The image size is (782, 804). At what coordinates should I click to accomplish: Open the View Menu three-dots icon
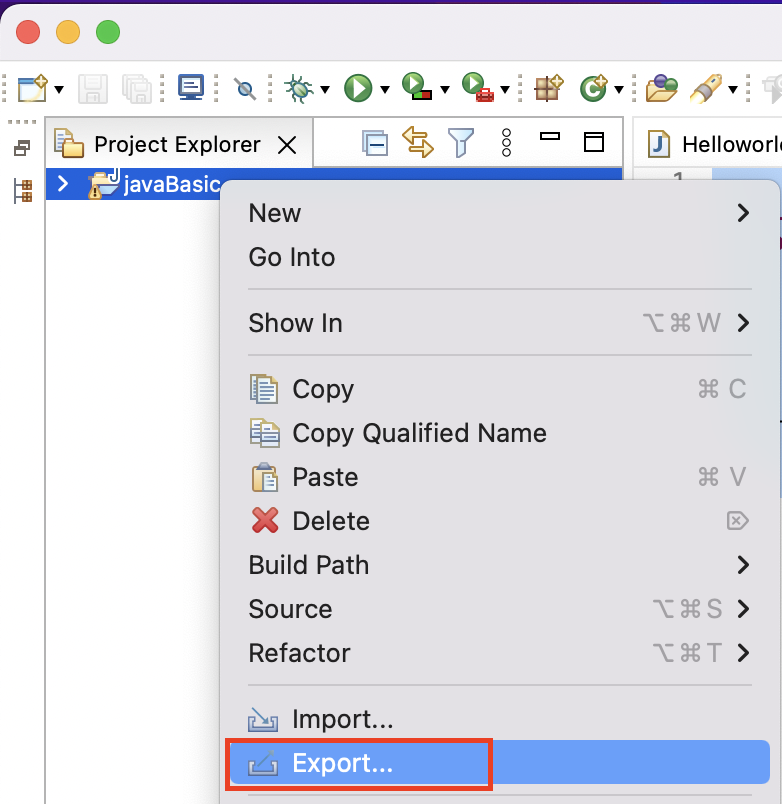pos(506,143)
